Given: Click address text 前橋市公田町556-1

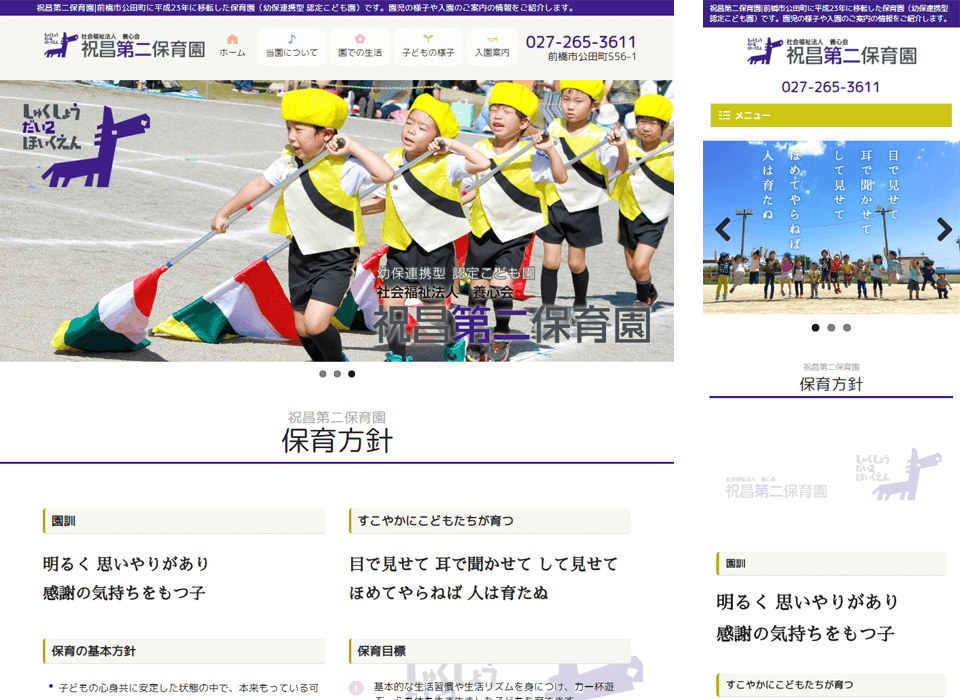Looking at the screenshot, I should 591,56.
